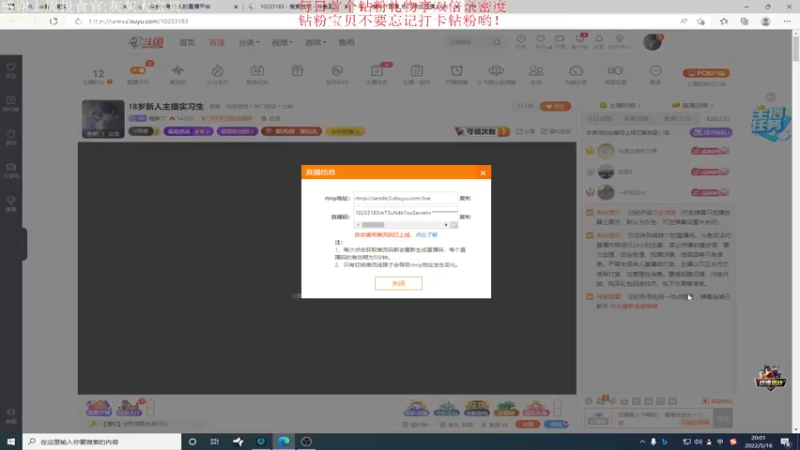Select the browser address bar URL

tap(138, 21)
